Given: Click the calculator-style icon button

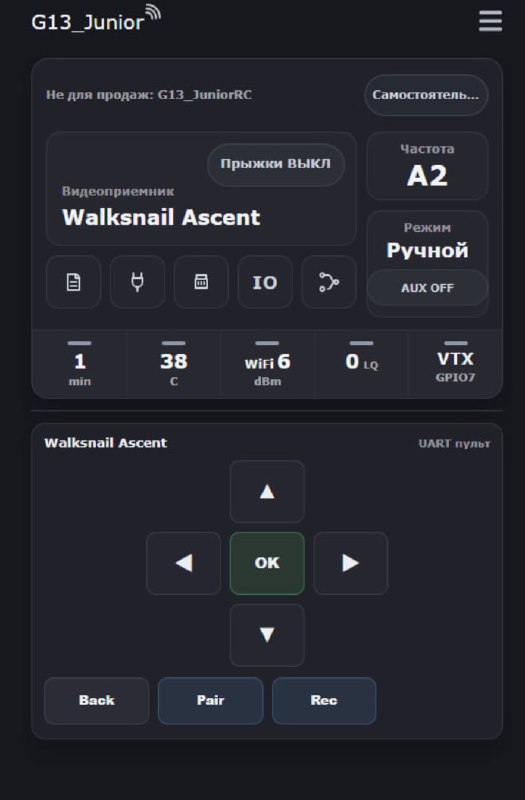Looking at the screenshot, I should click(x=201, y=282).
